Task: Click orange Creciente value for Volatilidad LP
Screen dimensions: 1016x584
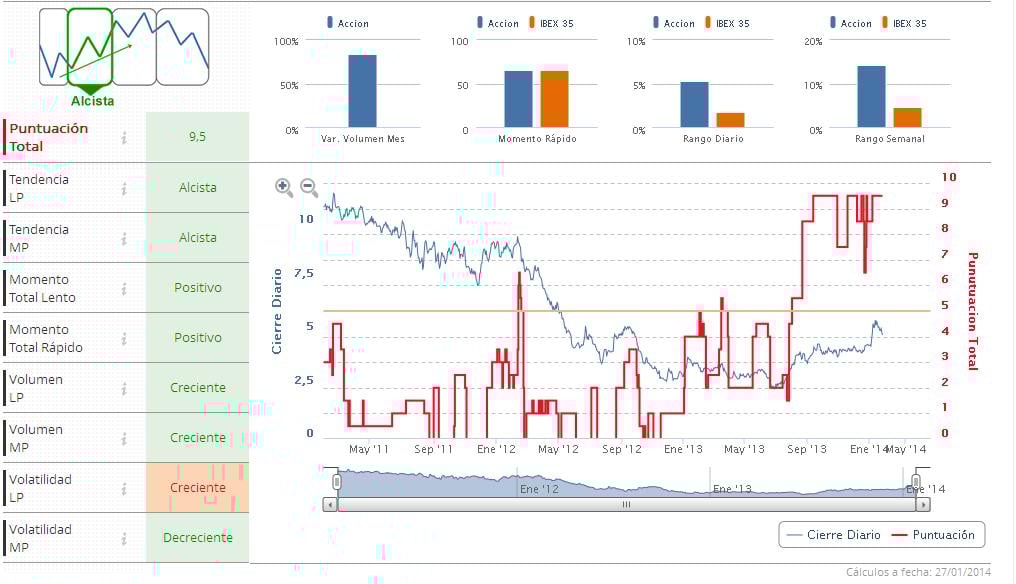Action: point(198,487)
